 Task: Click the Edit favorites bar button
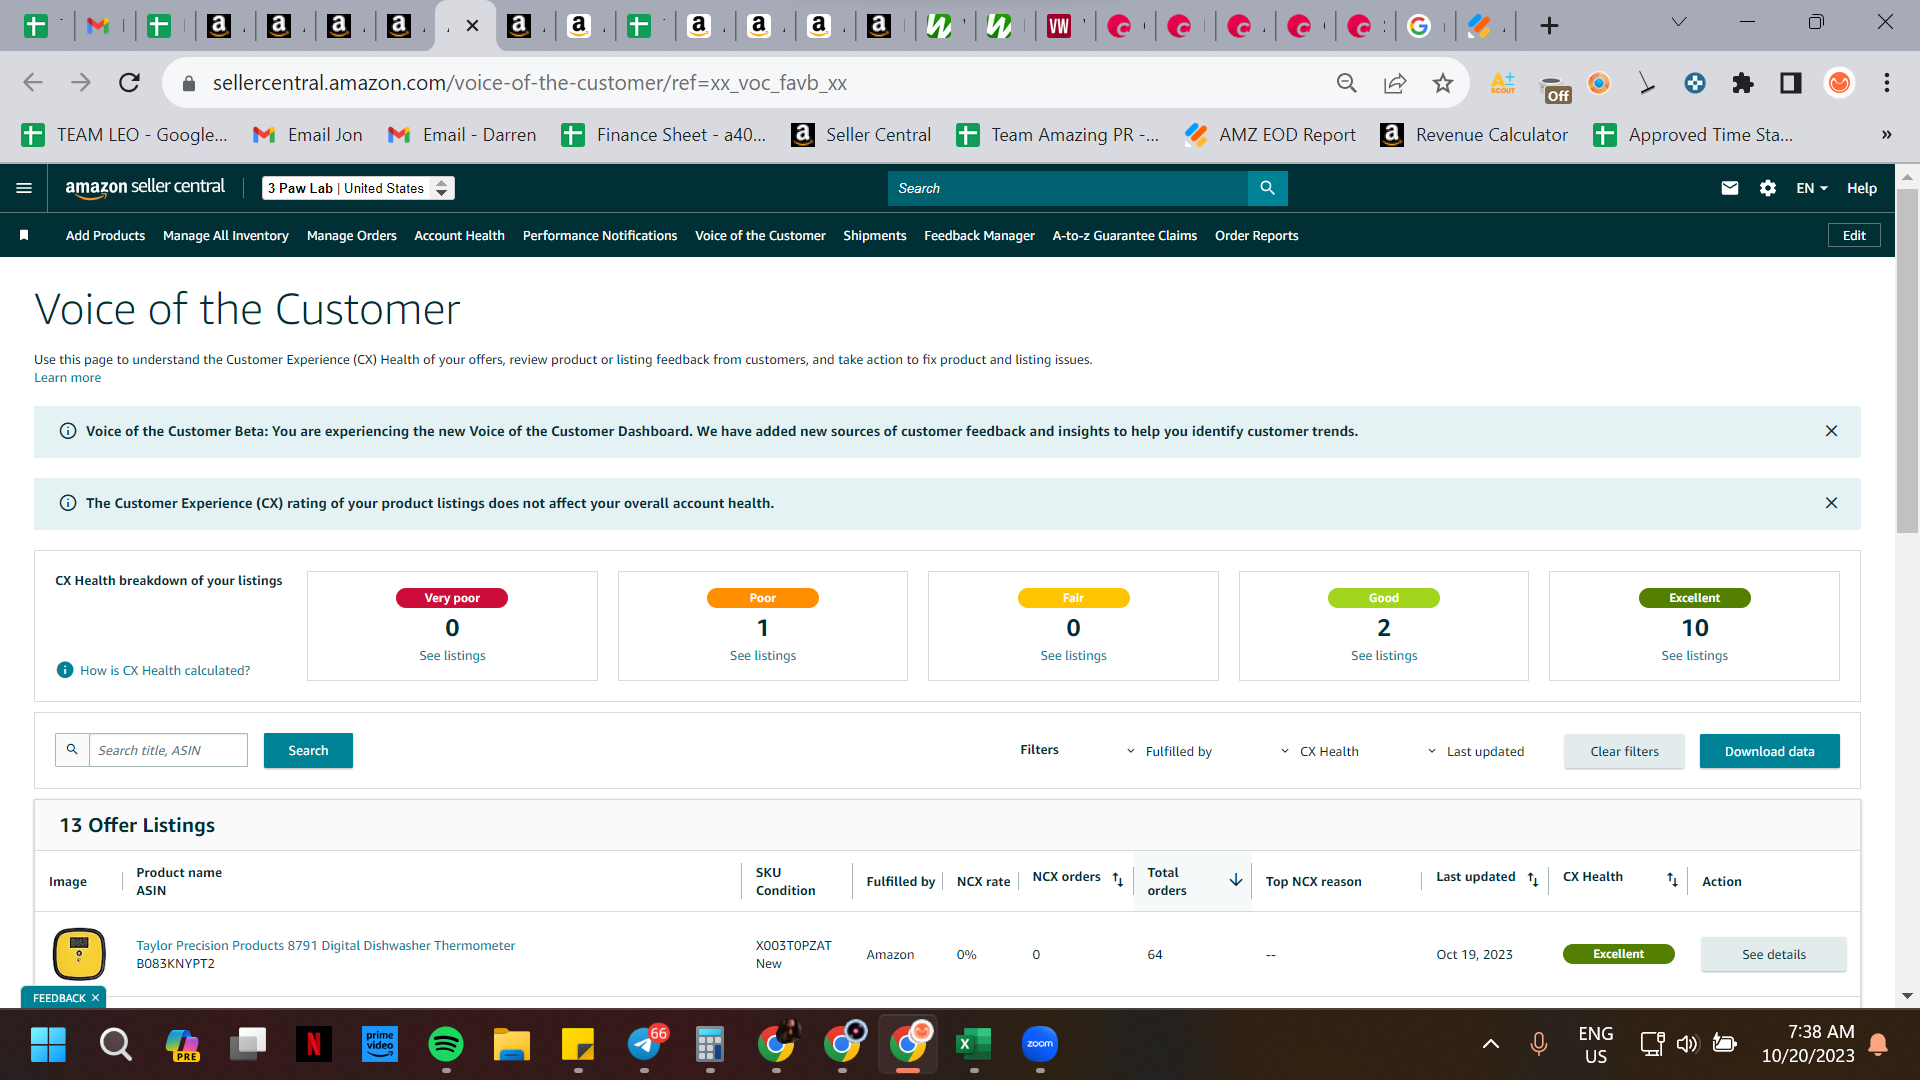(x=1854, y=235)
